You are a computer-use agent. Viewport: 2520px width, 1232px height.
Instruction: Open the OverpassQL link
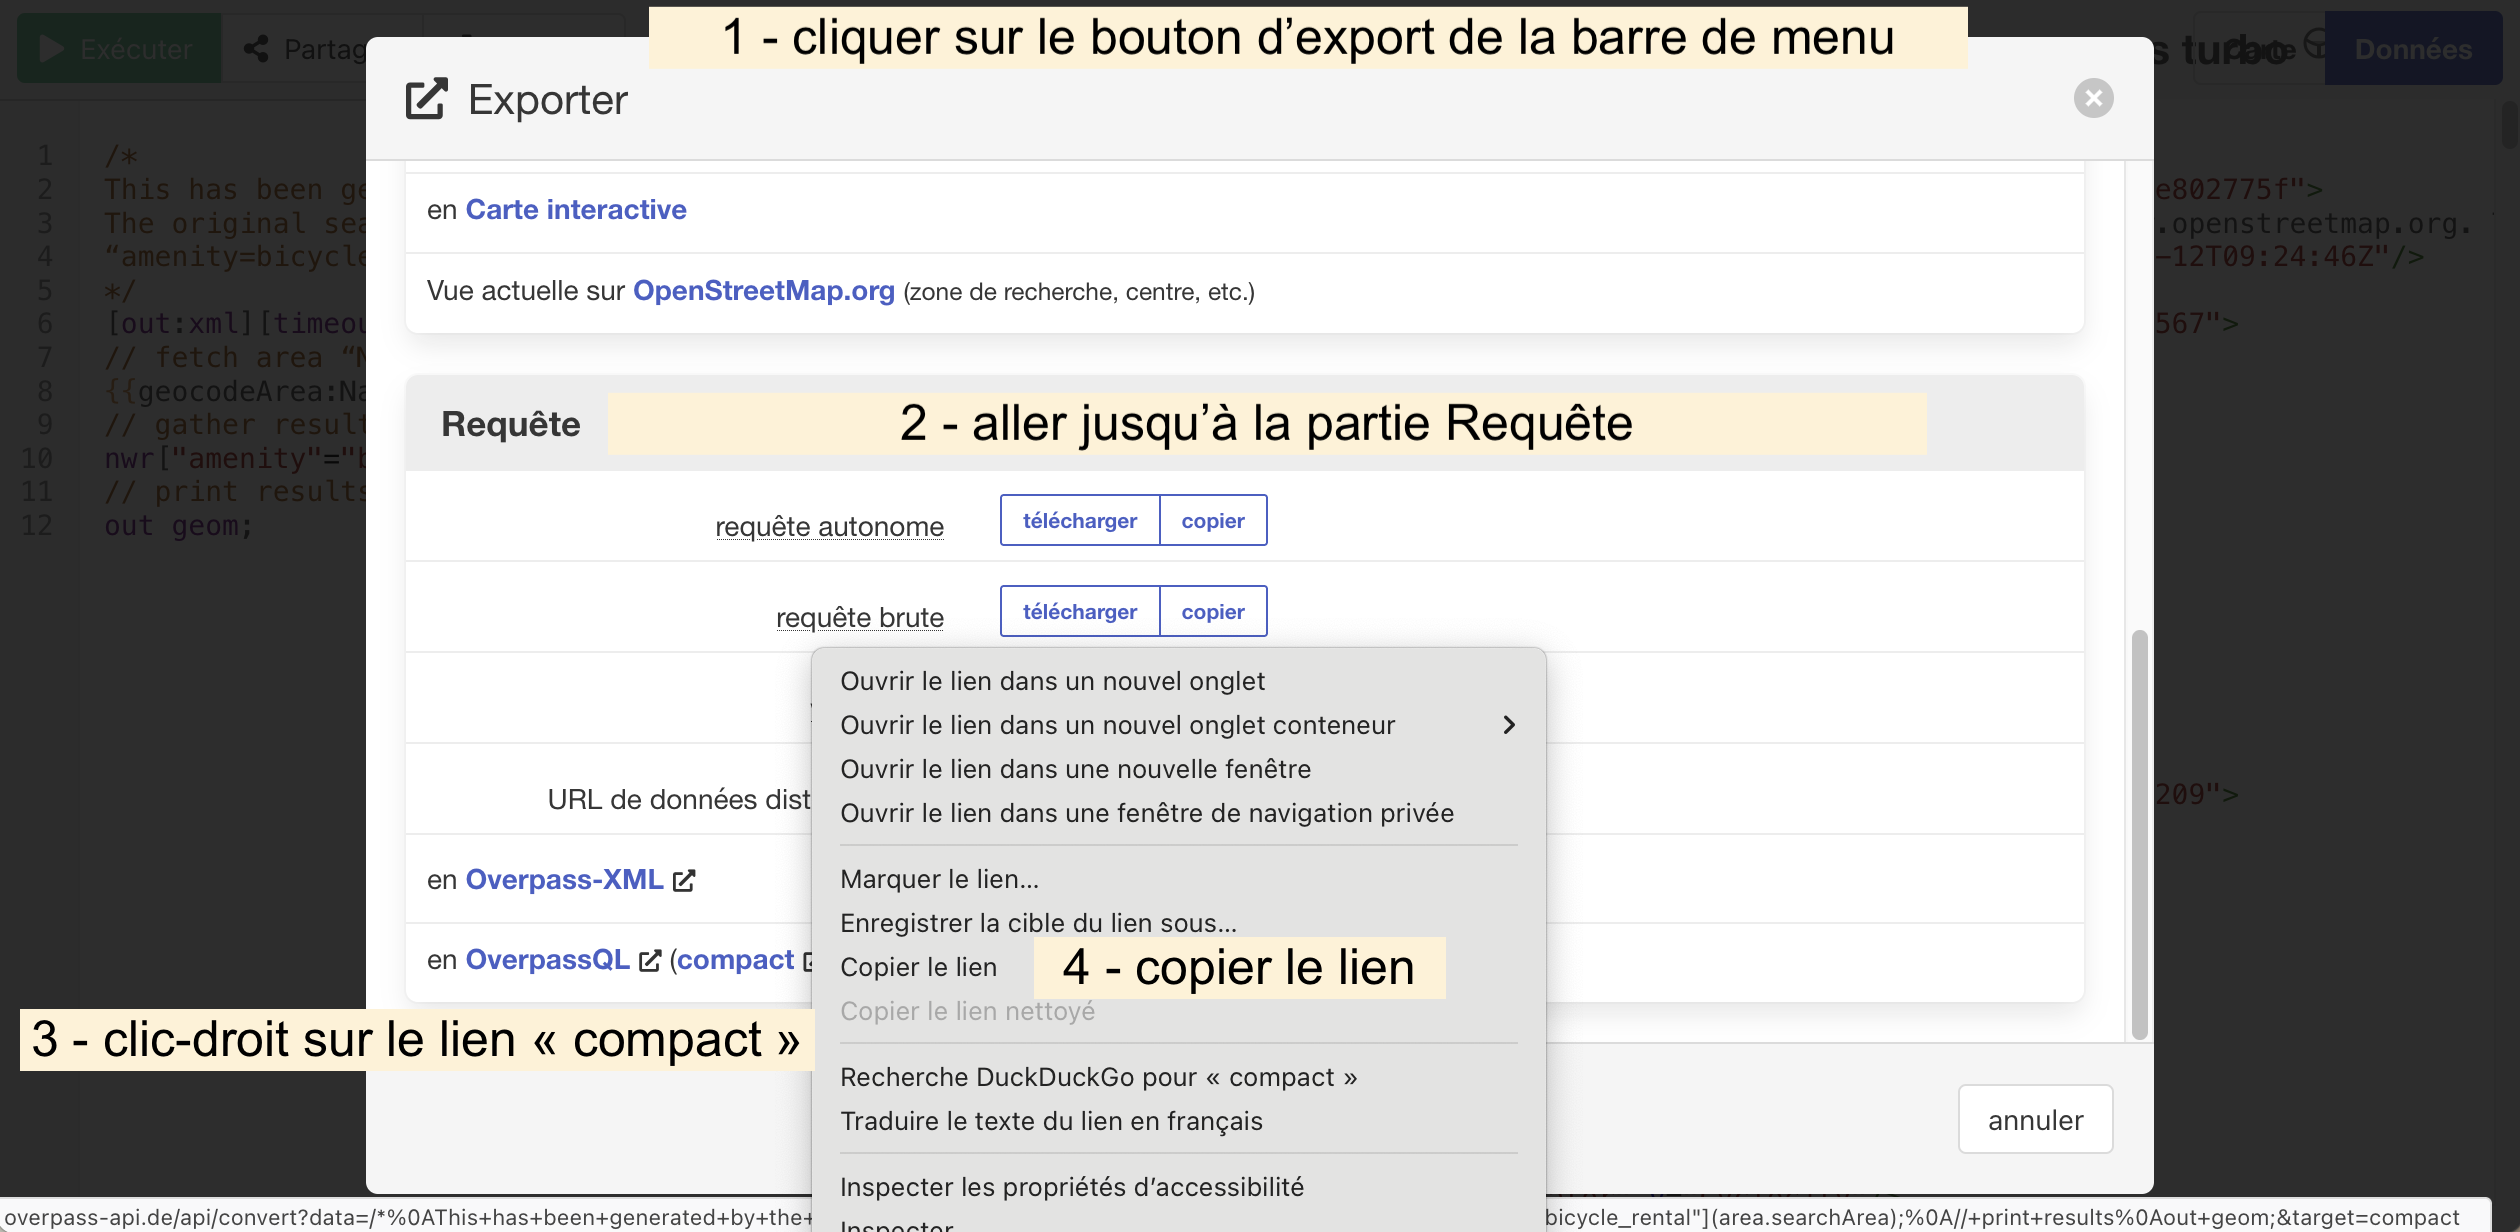click(548, 959)
